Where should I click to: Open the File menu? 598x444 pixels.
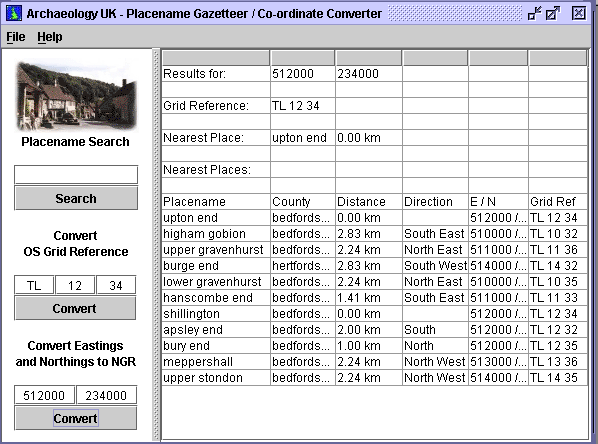point(16,37)
